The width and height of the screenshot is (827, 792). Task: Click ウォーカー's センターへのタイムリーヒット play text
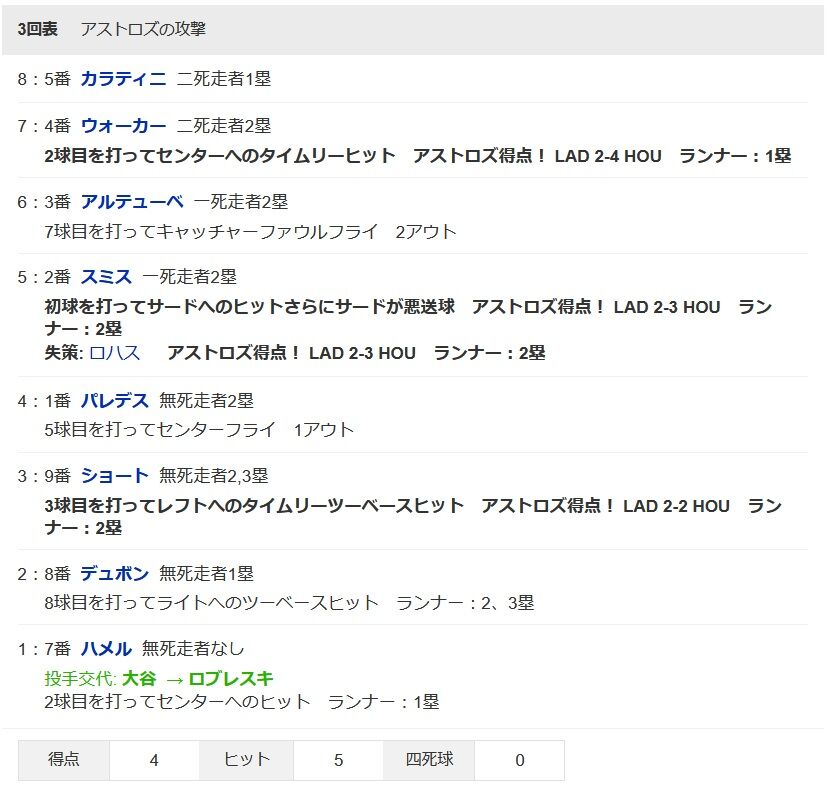[418, 156]
